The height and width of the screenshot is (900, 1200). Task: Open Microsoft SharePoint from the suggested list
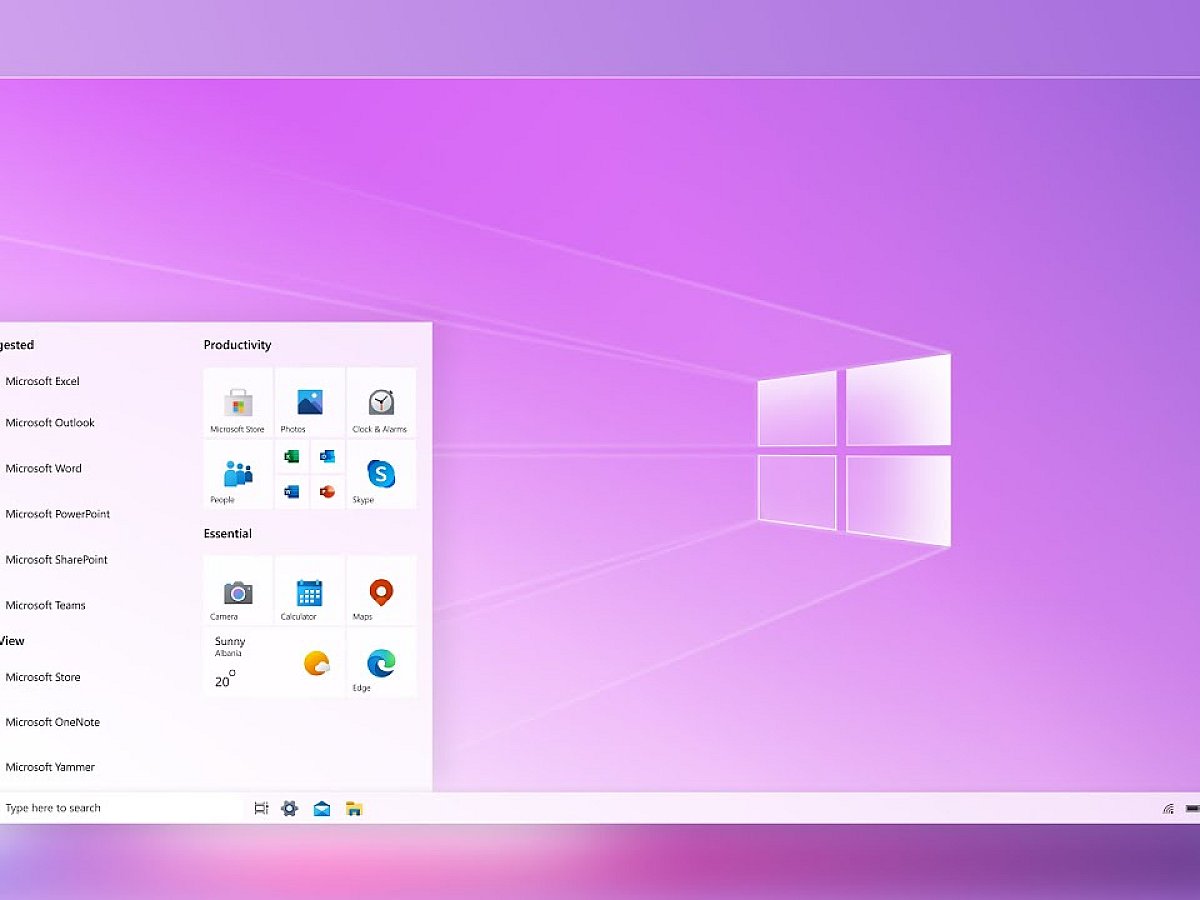click(x=56, y=560)
